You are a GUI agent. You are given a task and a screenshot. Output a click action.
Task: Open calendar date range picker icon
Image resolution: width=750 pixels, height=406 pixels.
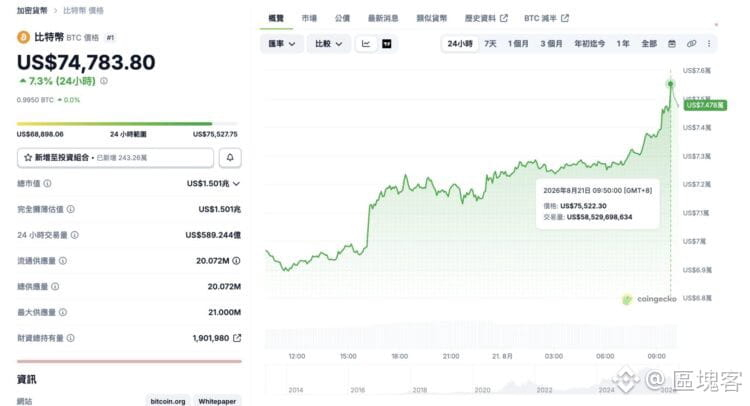click(x=672, y=44)
